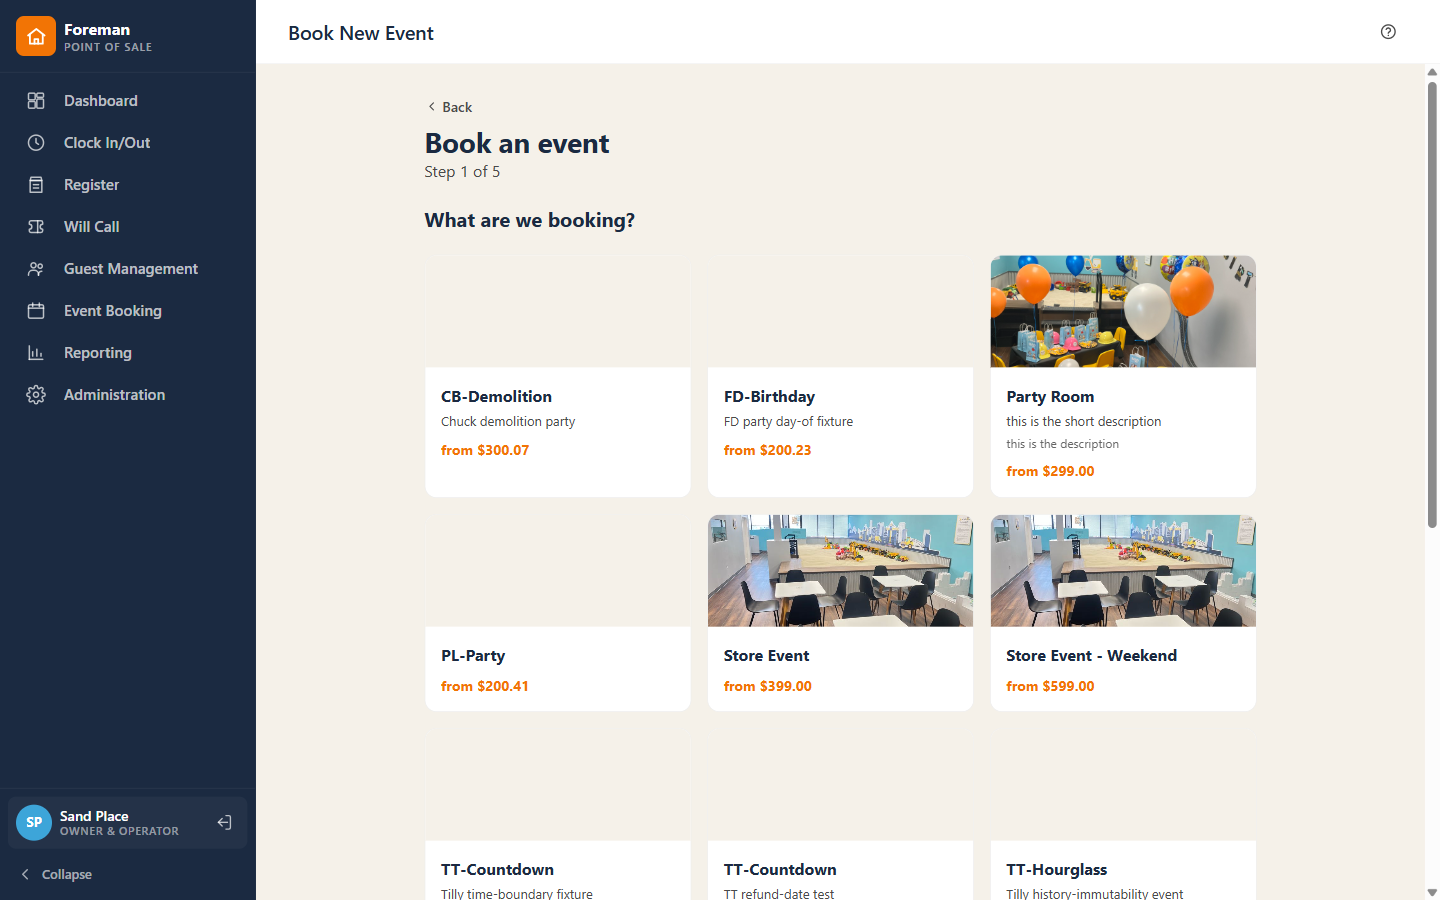Choose the FD-Birthday event card

[840, 376]
